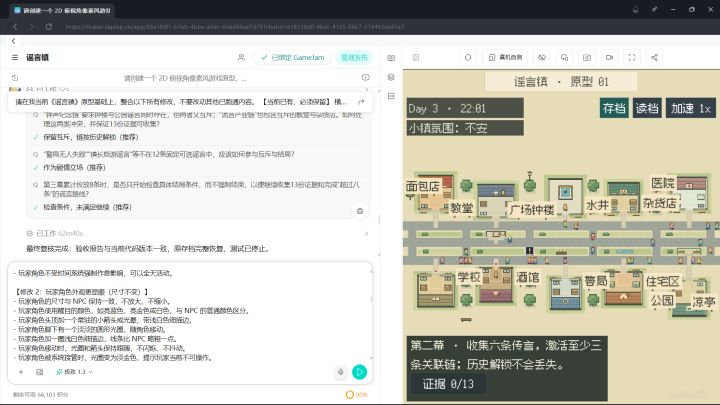
Task: Click the 已绑定 GameJam button
Action: click(x=292, y=57)
